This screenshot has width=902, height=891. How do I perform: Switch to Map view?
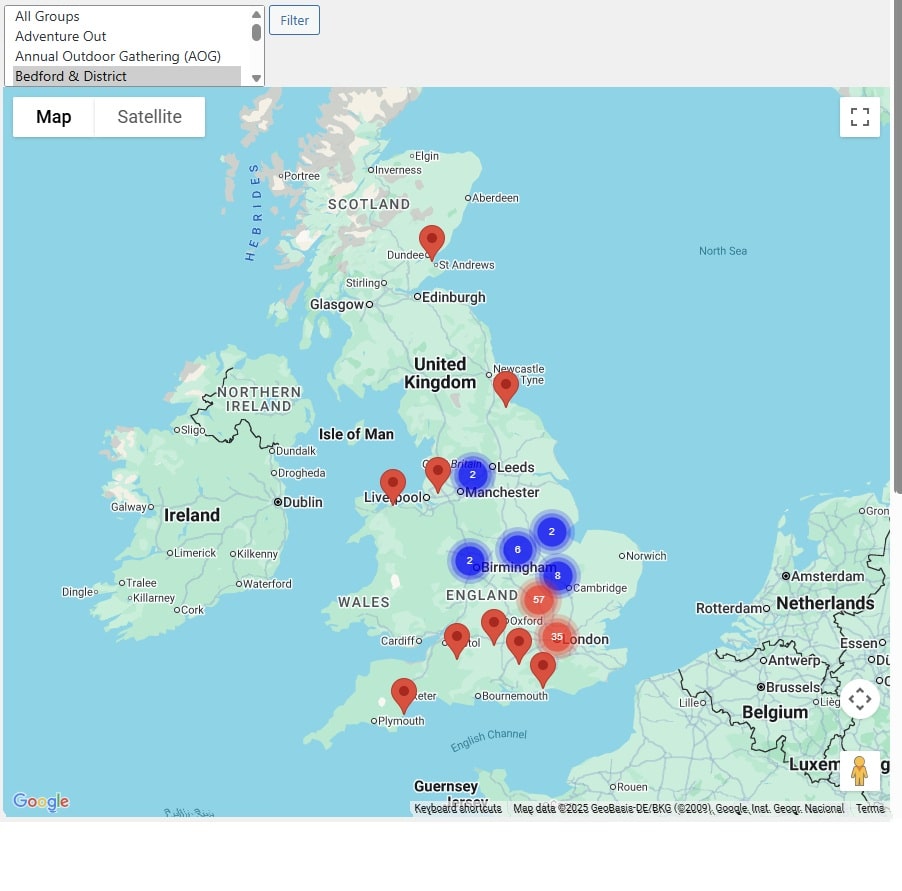(54, 117)
